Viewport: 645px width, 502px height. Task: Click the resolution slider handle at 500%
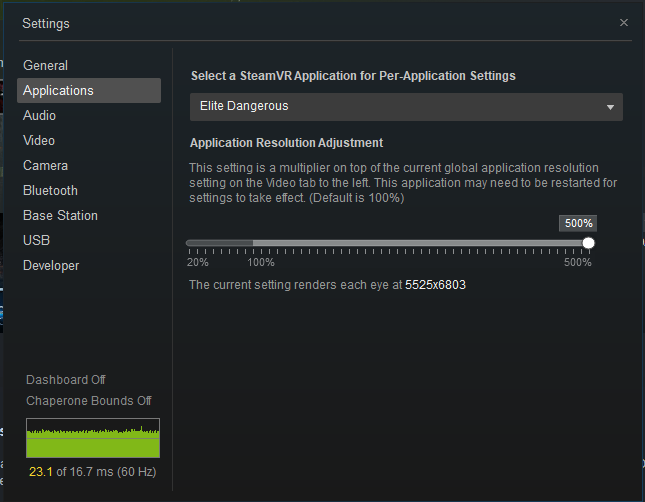click(x=589, y=243)
